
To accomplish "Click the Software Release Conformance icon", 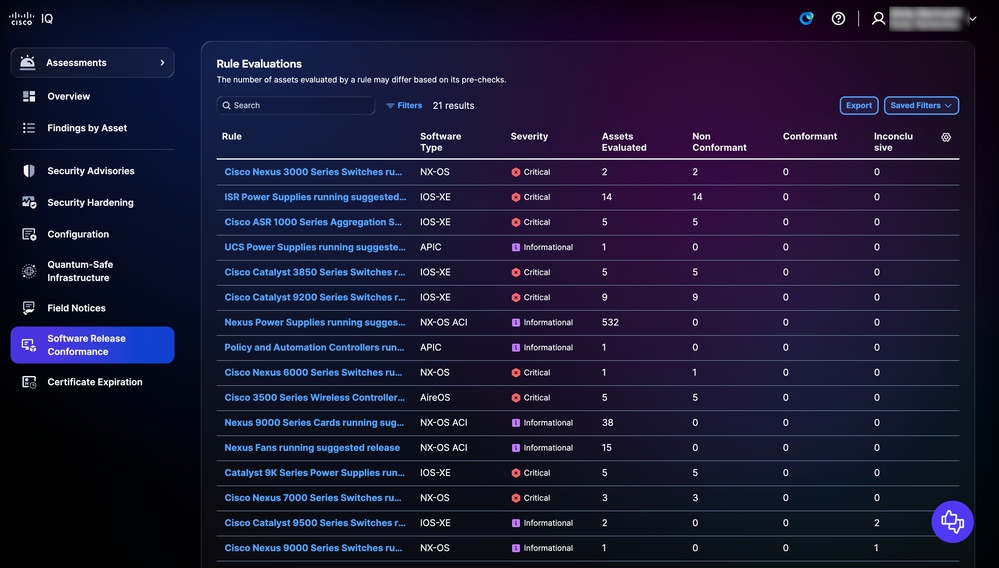I will pyautogui.click(x=29, y=345).
